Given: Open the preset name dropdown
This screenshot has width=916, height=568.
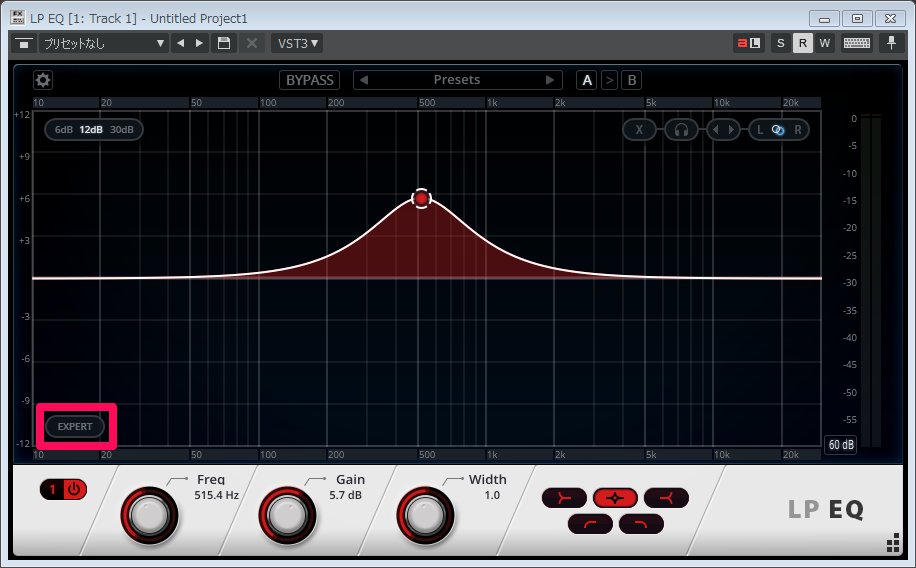Looking at the screenshot, I should (x=103, y=43).
